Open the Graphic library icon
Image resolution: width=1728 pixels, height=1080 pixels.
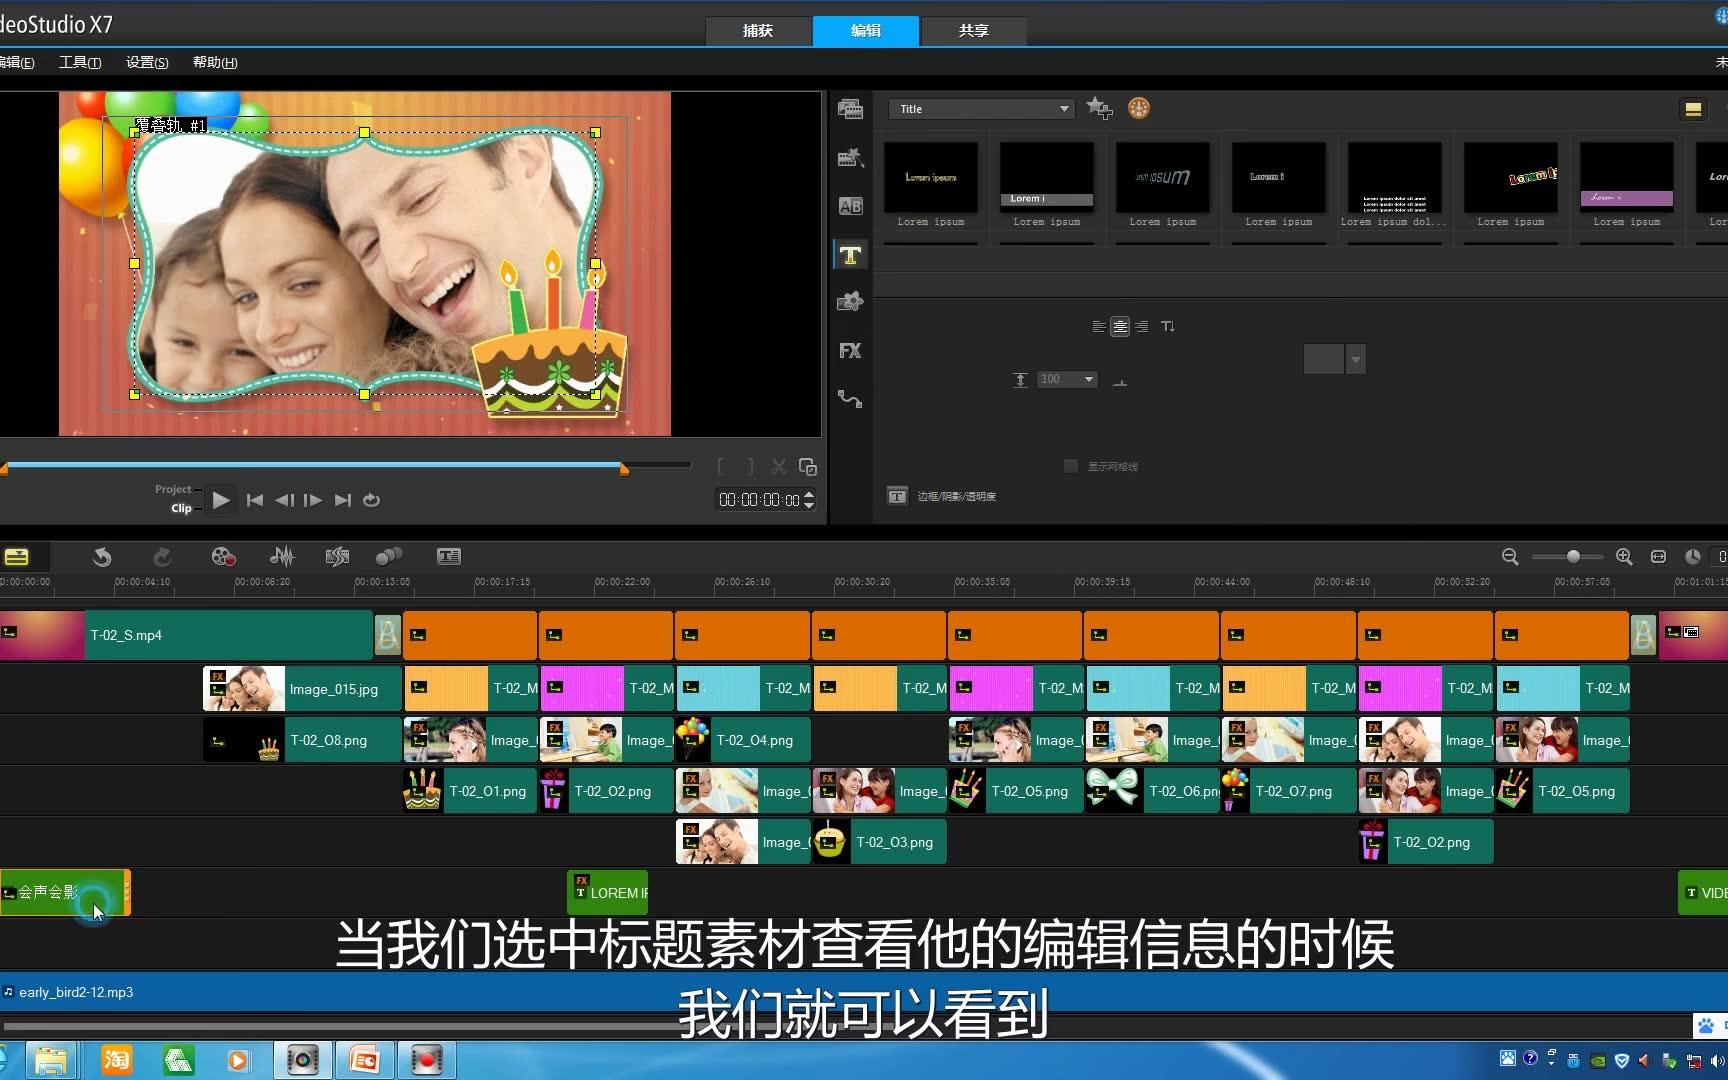click(850, 301)
